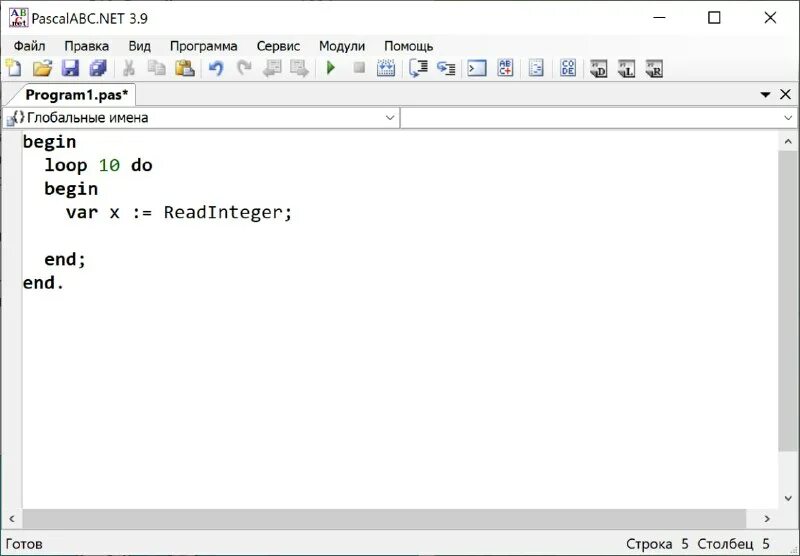The height and width of the screenshot is (556, 800).
Task: Select the Program1.pas* tab
Action: [77, 95]
